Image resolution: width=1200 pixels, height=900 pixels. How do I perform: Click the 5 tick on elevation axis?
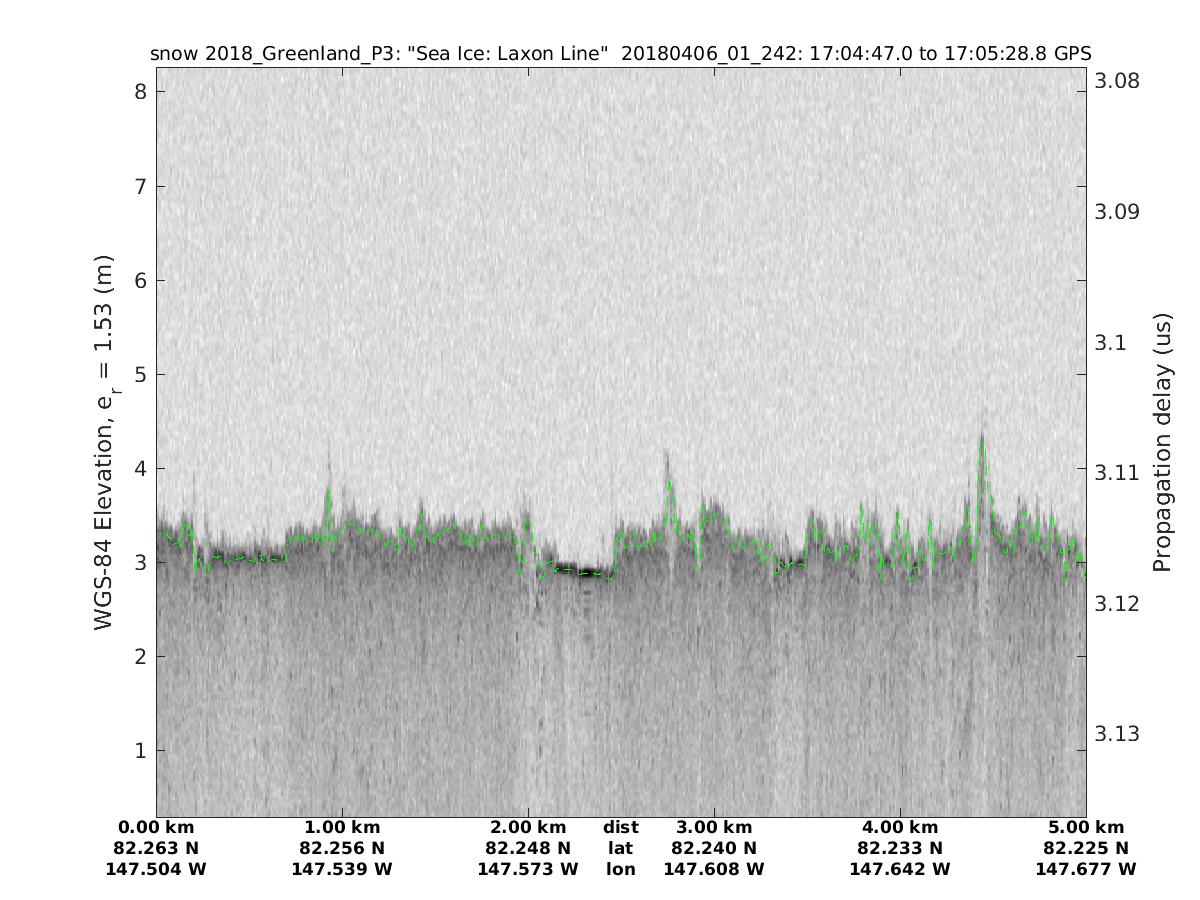point(142,374)
